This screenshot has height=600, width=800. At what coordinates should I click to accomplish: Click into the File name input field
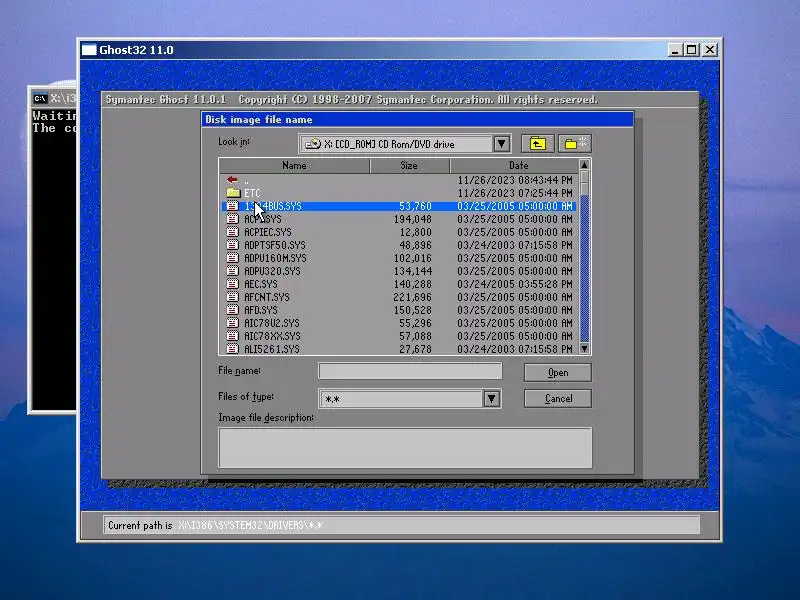click(410, 371)
